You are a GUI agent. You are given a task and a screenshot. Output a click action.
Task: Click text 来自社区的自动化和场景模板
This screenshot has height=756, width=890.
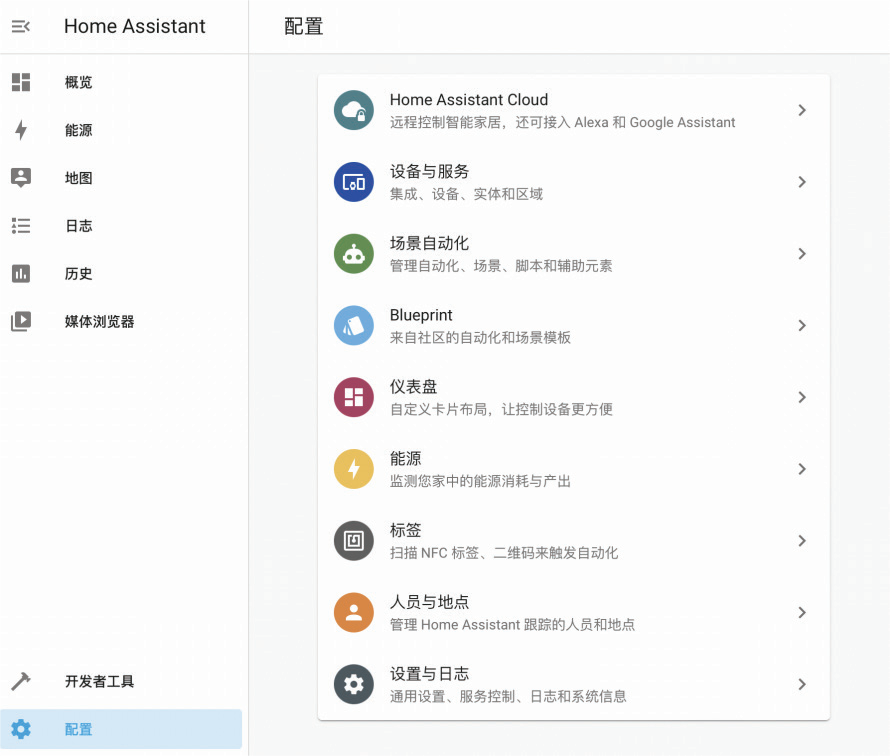(x=480, y=338)
